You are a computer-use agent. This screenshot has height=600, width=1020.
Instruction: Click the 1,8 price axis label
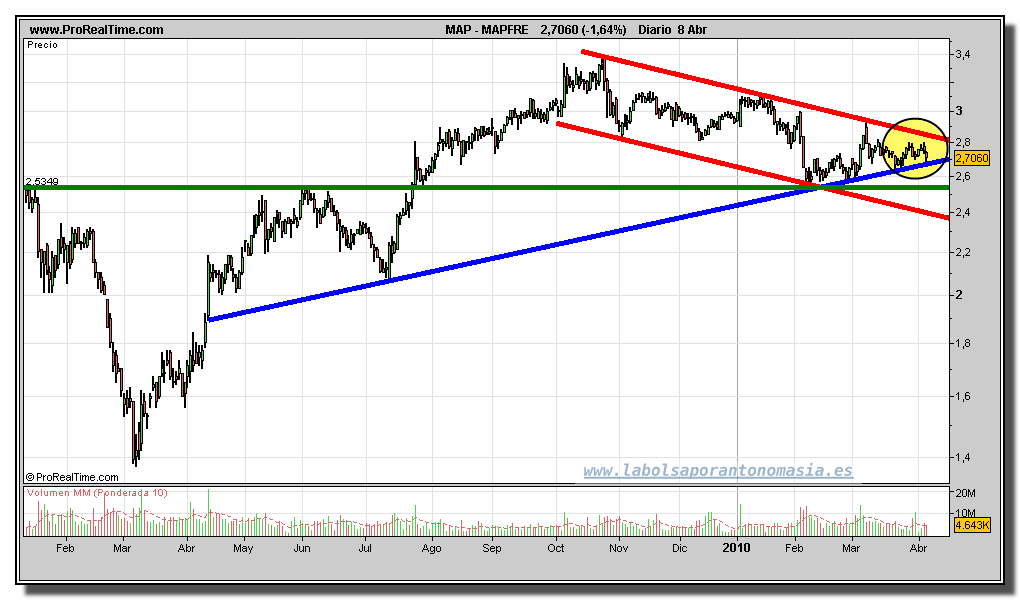[963, 344]
